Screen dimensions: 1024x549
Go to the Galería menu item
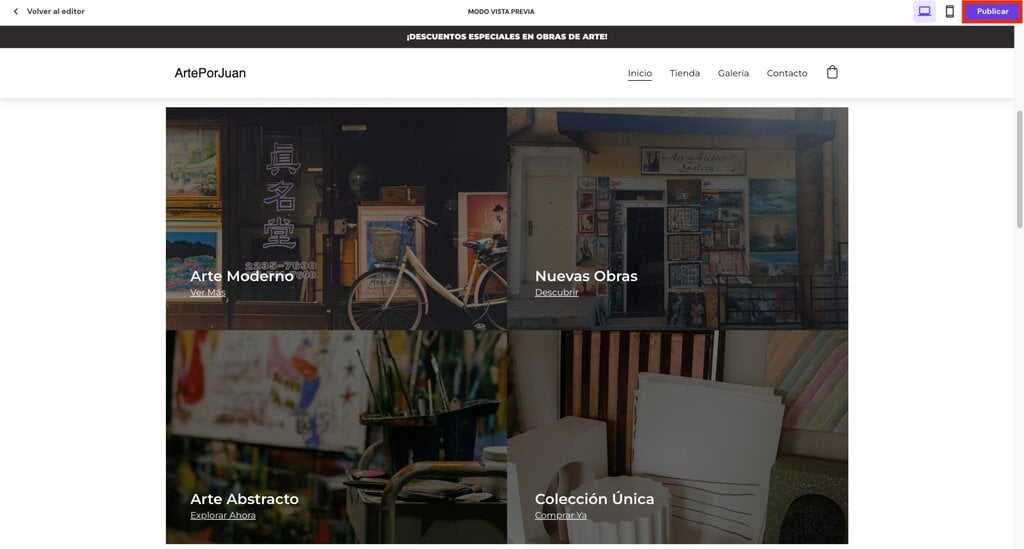(x=733, y=73)
